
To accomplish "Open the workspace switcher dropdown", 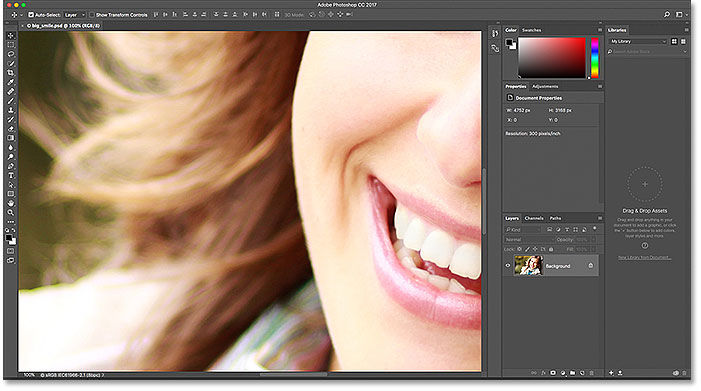I will [x=681, y=14].
